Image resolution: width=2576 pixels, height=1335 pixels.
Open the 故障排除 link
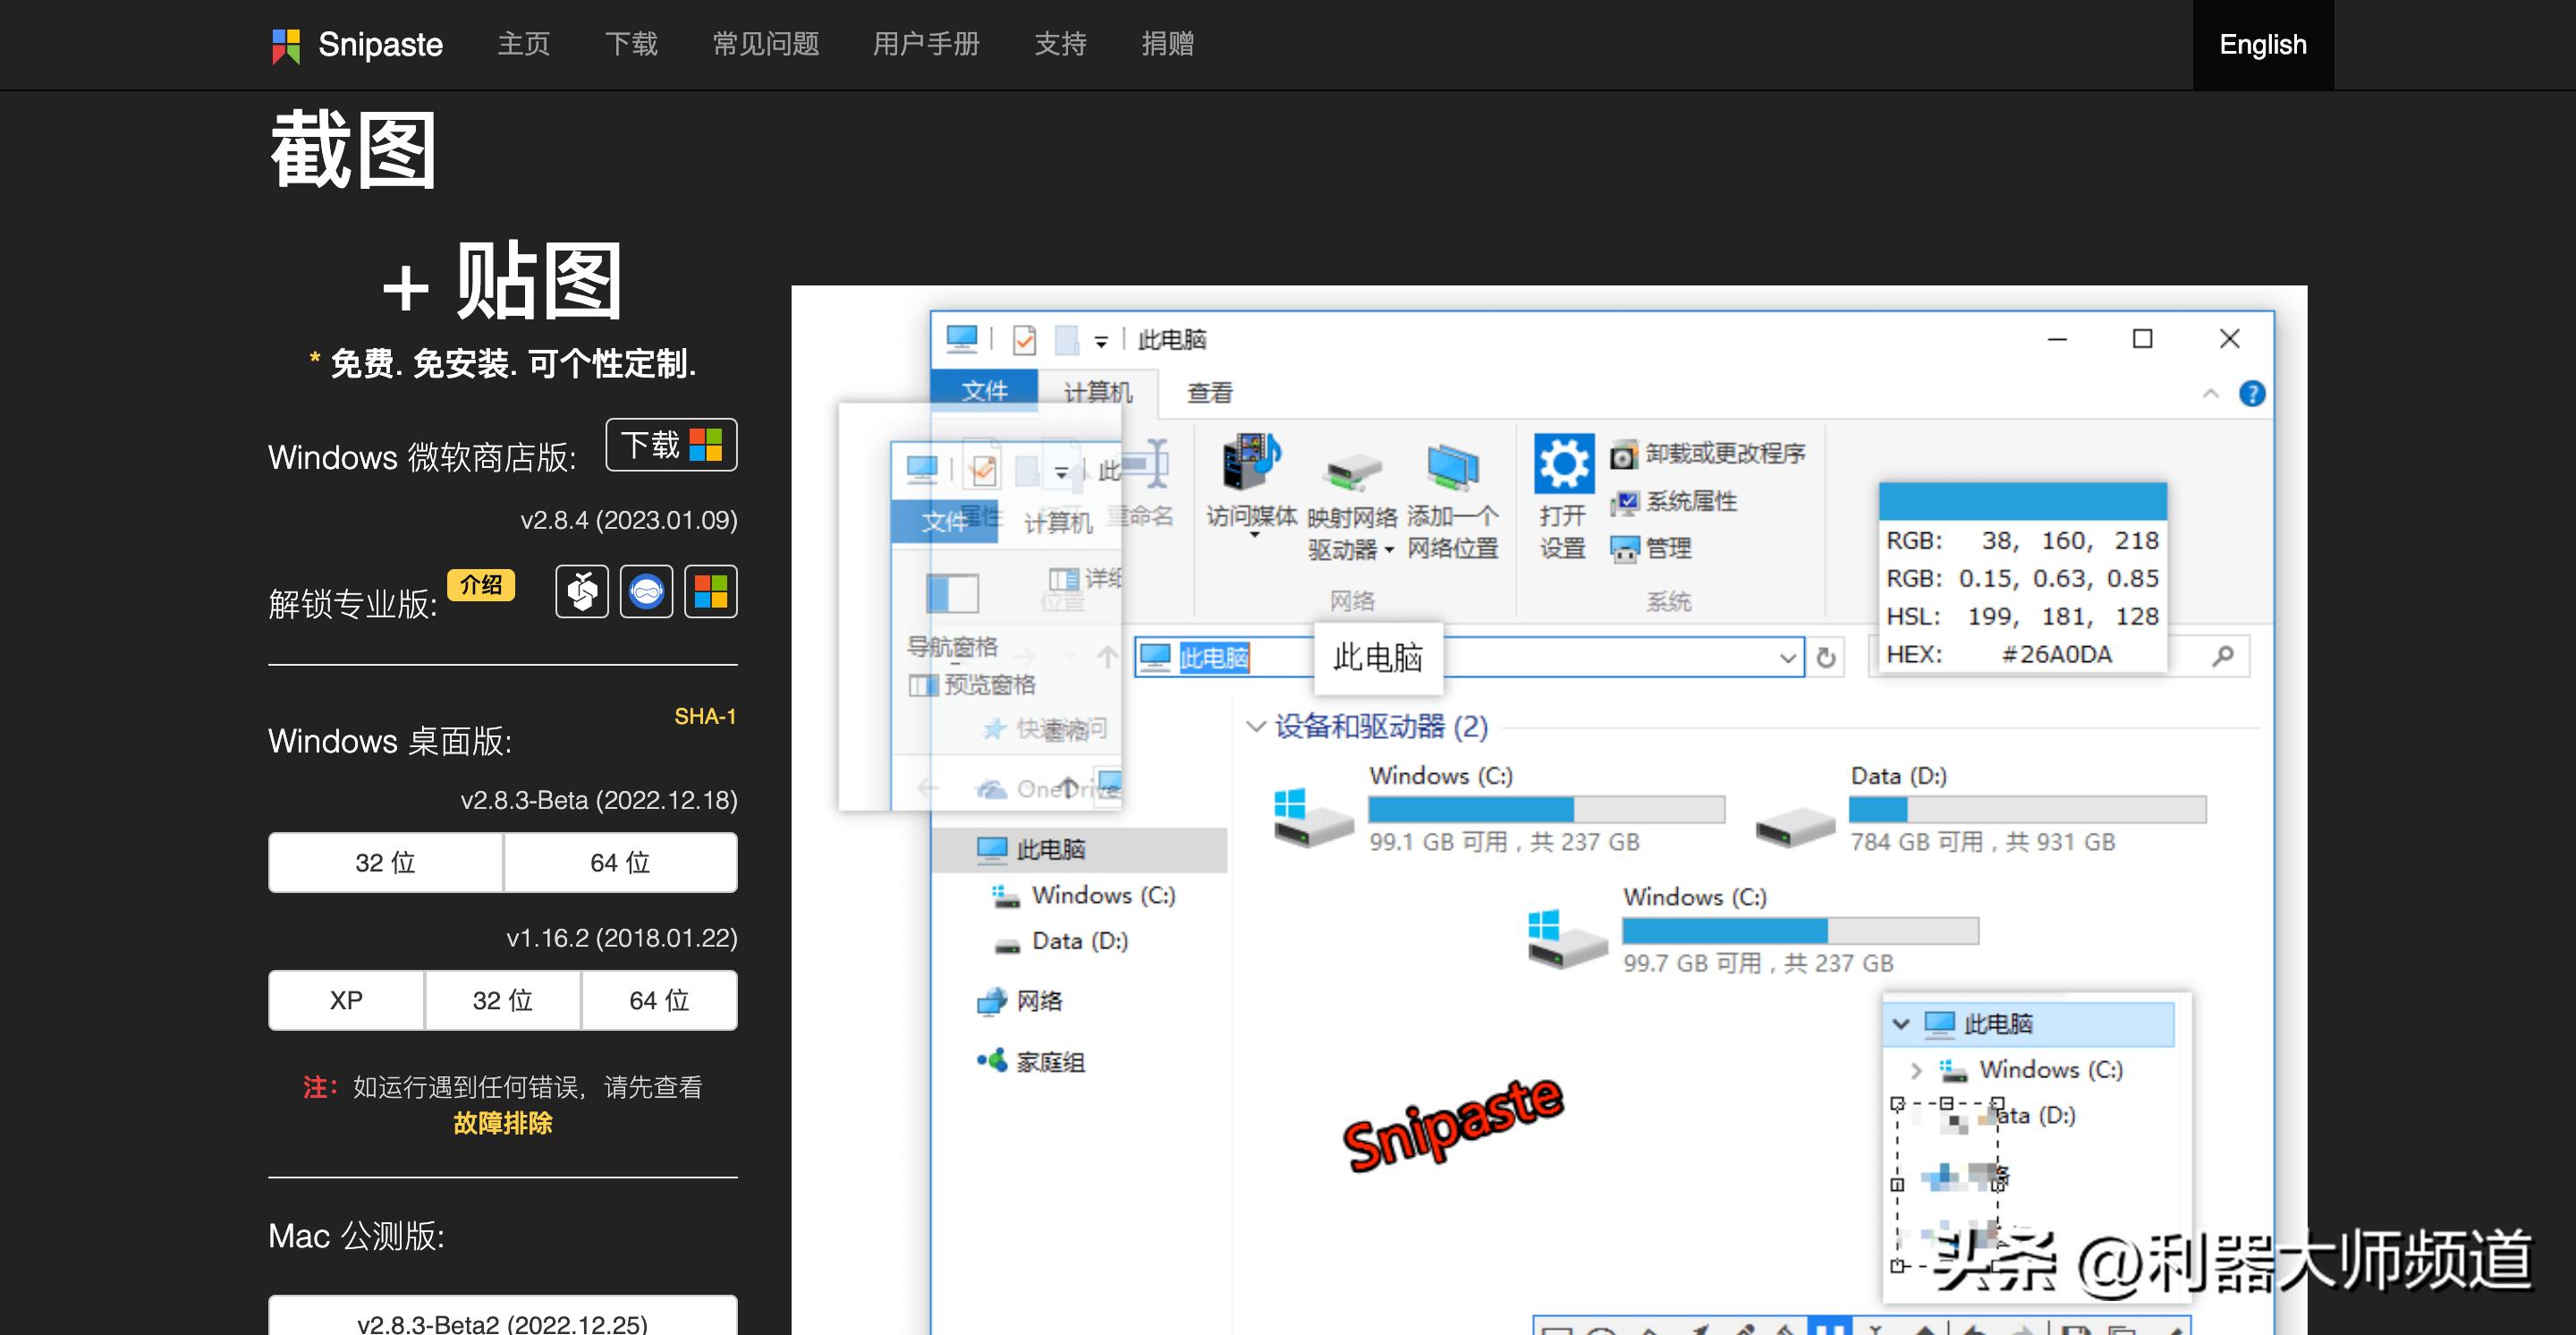503,1125
